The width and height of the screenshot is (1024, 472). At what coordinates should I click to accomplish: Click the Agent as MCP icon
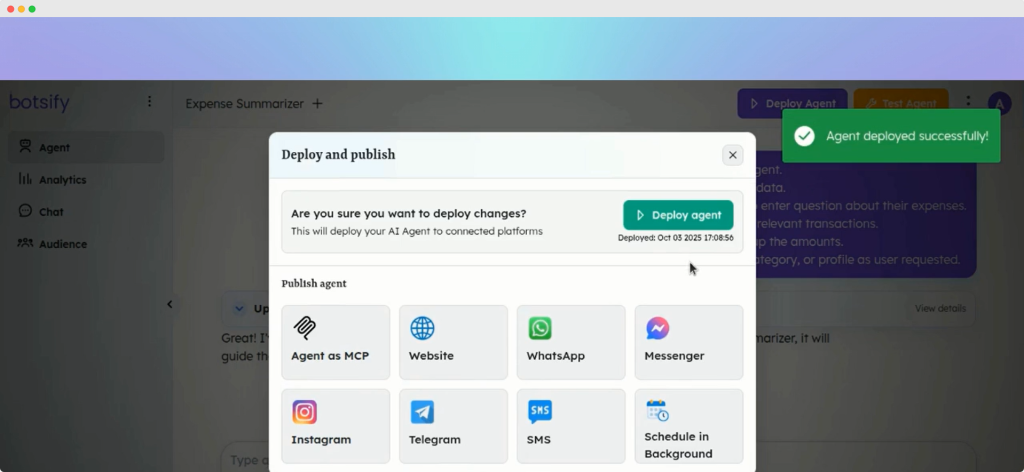coord(305,328)
